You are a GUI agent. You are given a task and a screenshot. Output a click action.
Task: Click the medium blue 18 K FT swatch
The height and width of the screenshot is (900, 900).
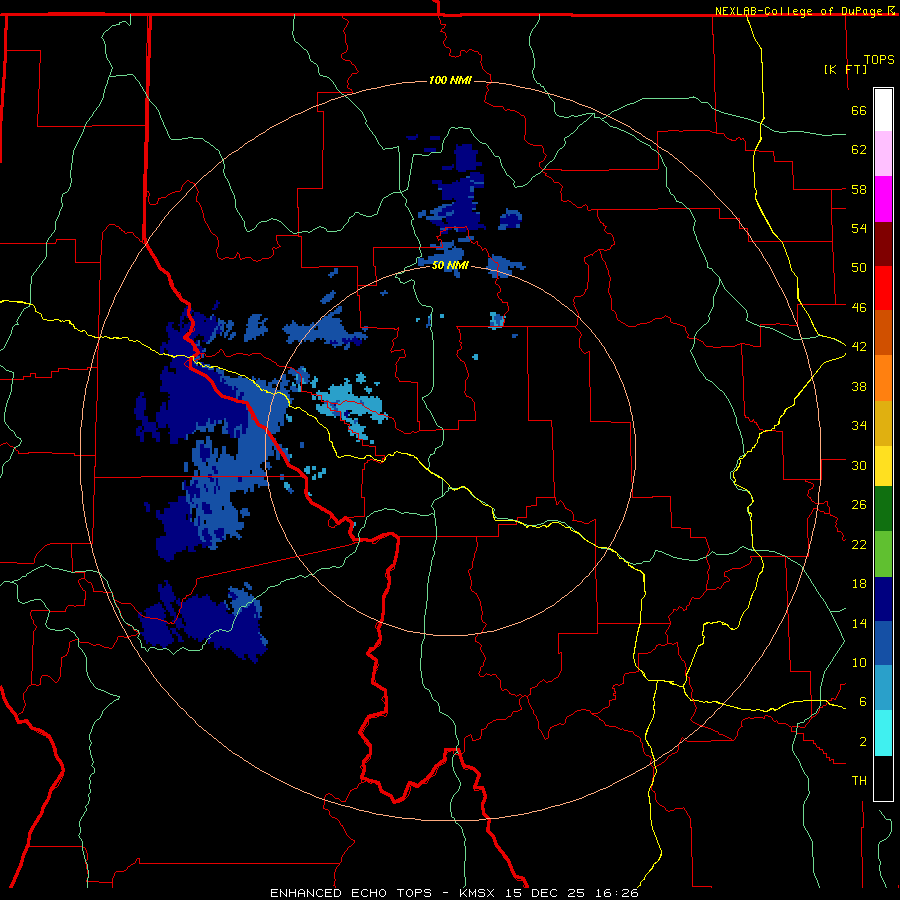pos(883,643)
